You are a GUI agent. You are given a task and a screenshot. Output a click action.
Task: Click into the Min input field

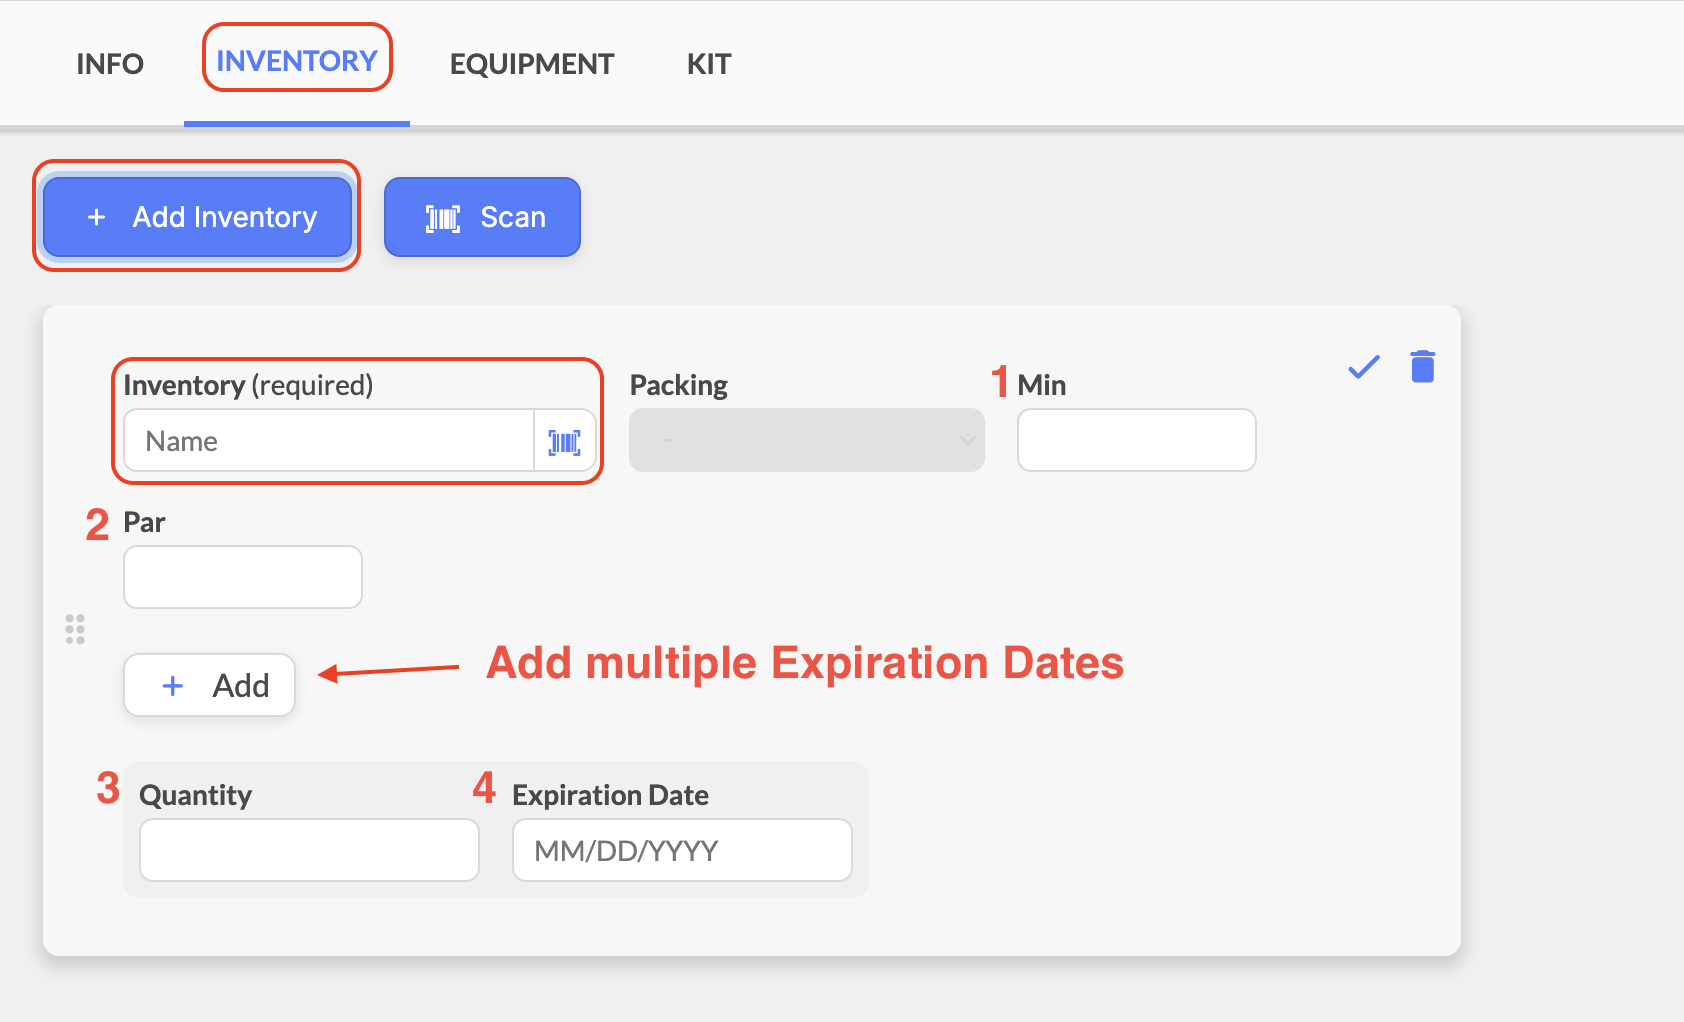click(x=1137, y=440)
